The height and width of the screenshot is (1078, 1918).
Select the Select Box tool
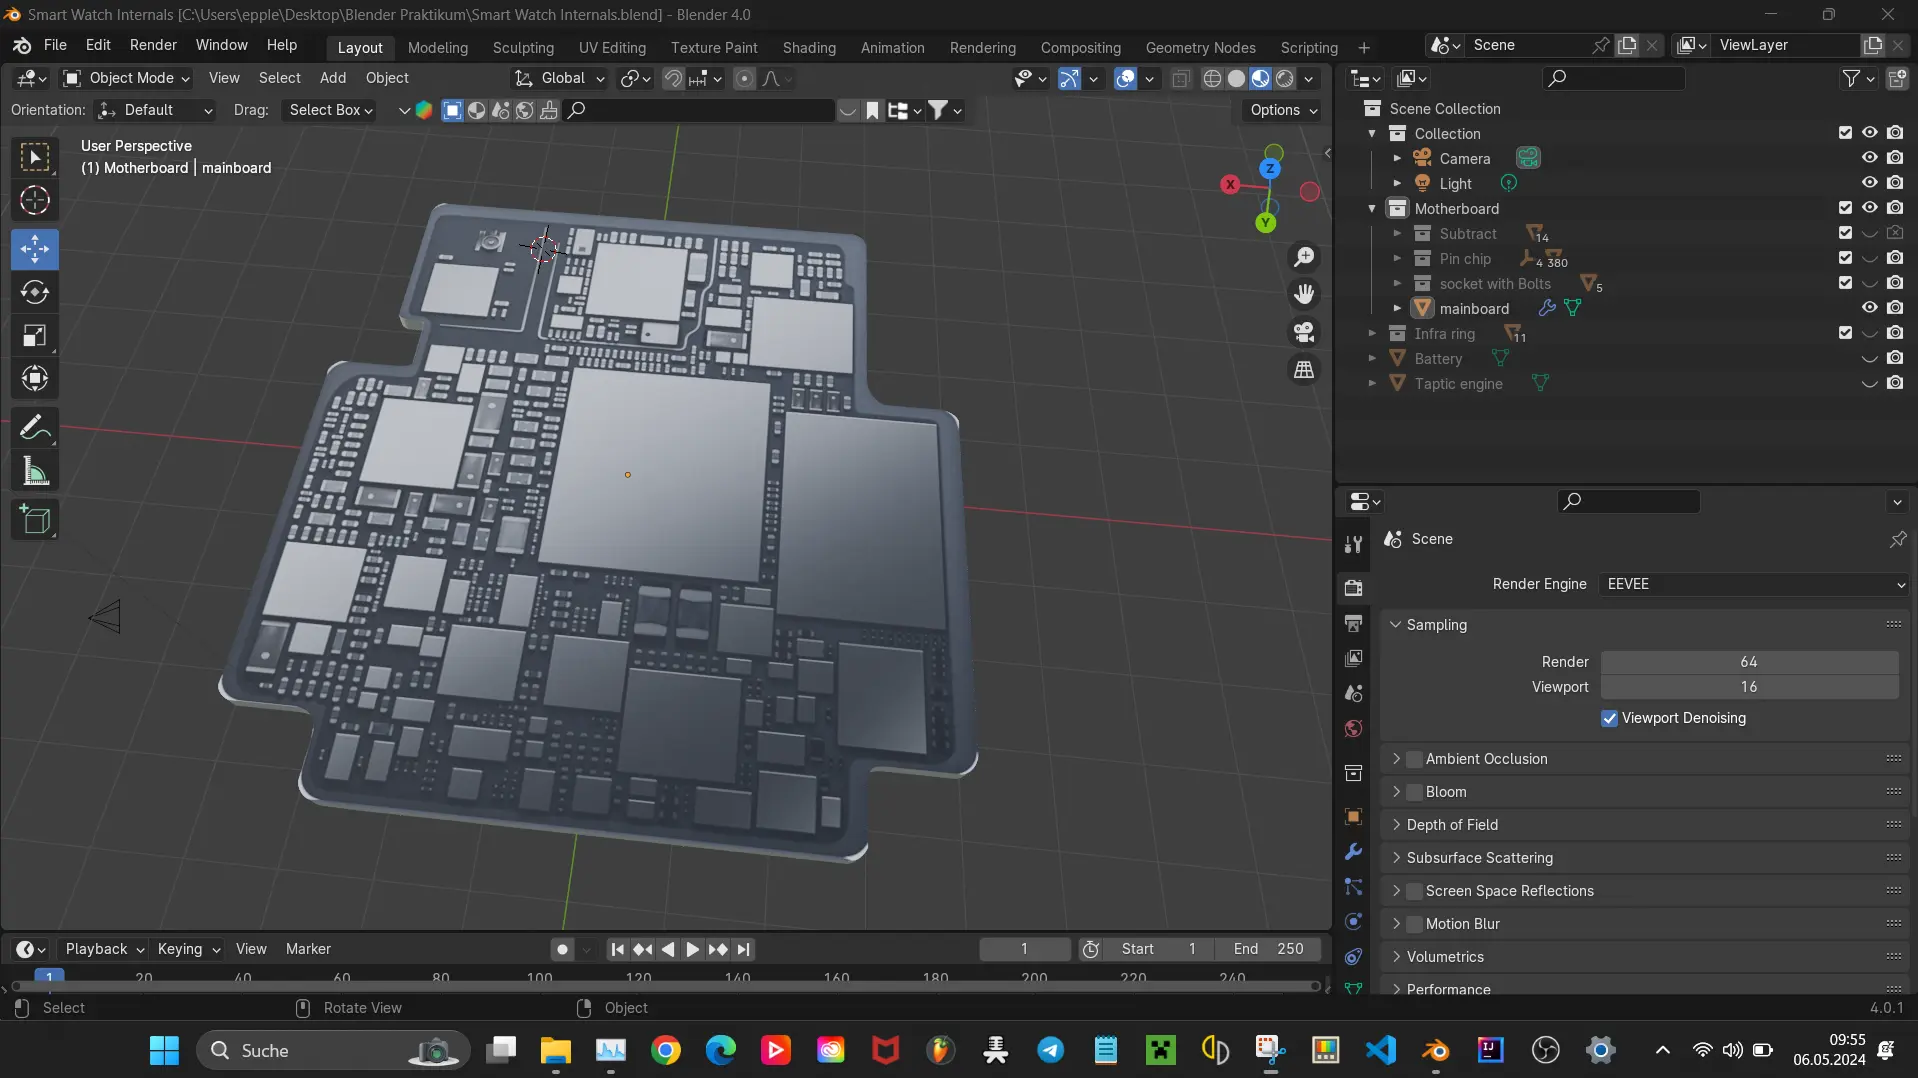[x=35, y=157]
